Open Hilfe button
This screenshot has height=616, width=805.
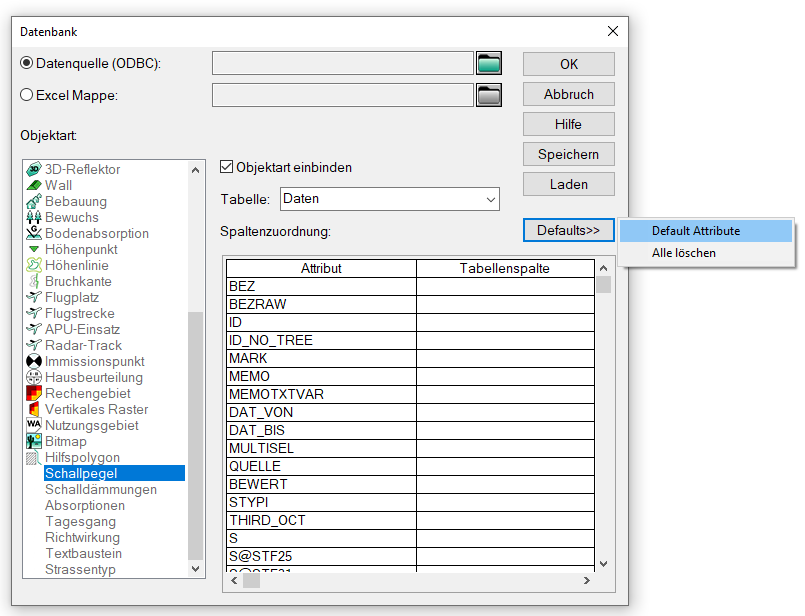[568, 124]
